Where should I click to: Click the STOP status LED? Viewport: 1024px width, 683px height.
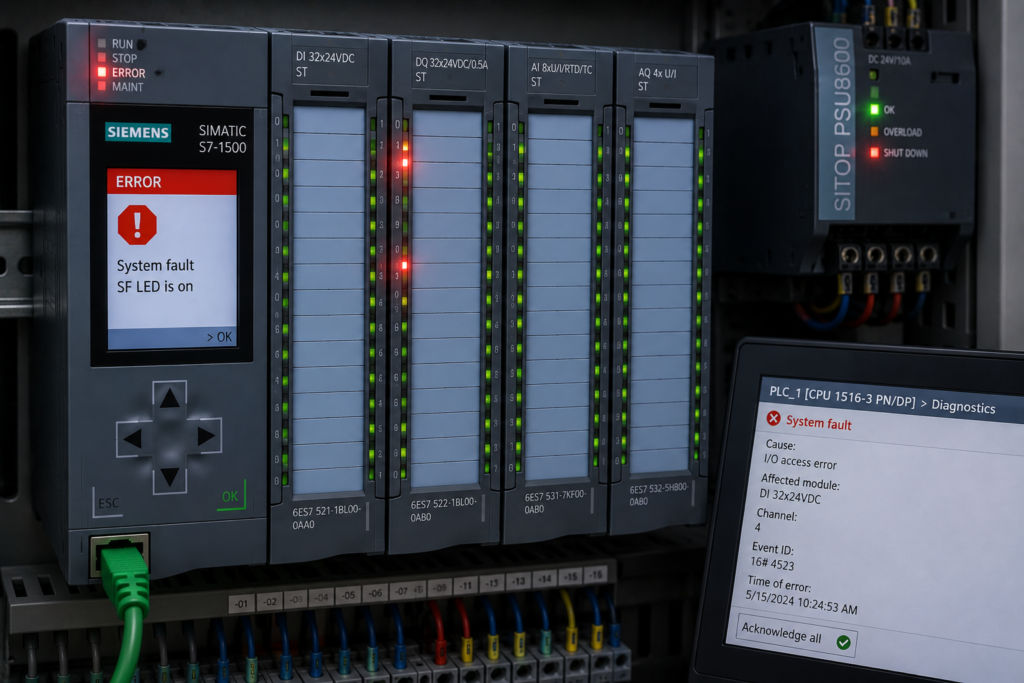tap(102, 57)
